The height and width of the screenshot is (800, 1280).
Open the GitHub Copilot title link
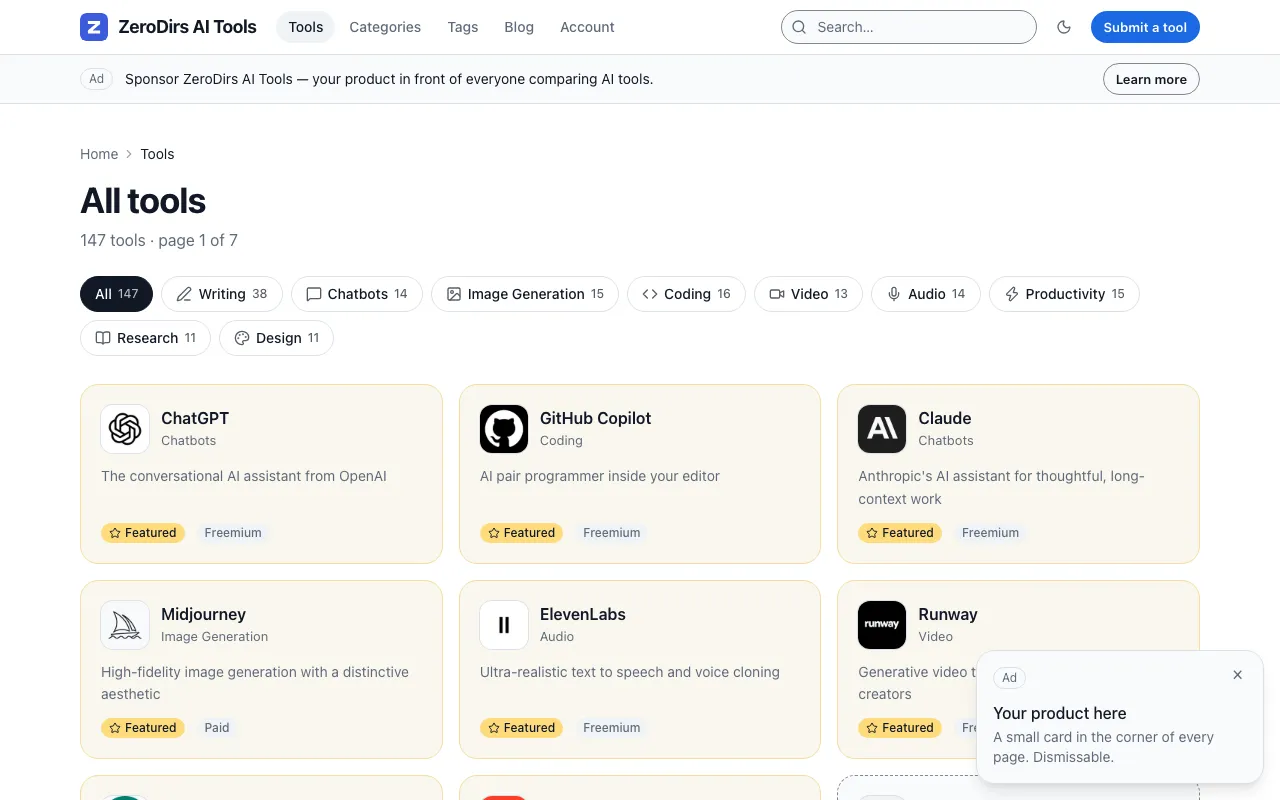[595, 418]
